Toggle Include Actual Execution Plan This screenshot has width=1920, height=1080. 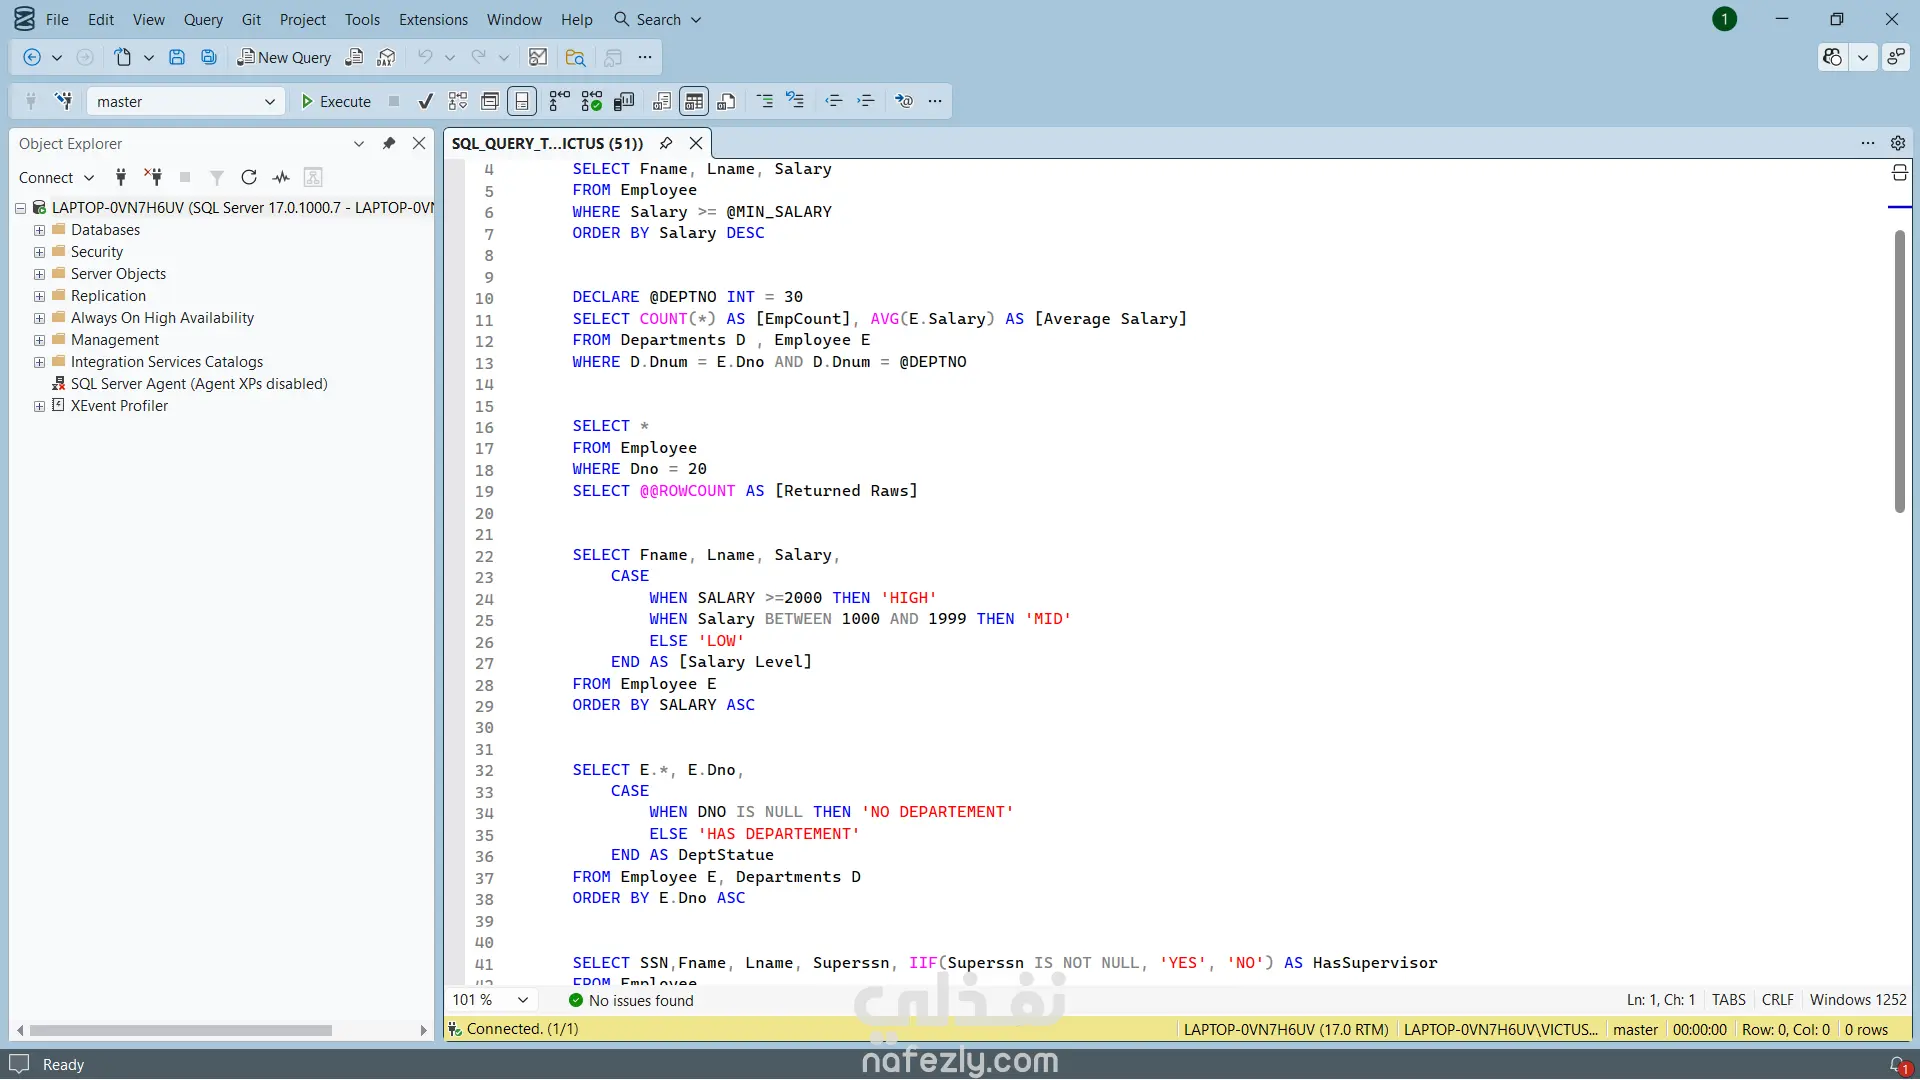point(559,101)
